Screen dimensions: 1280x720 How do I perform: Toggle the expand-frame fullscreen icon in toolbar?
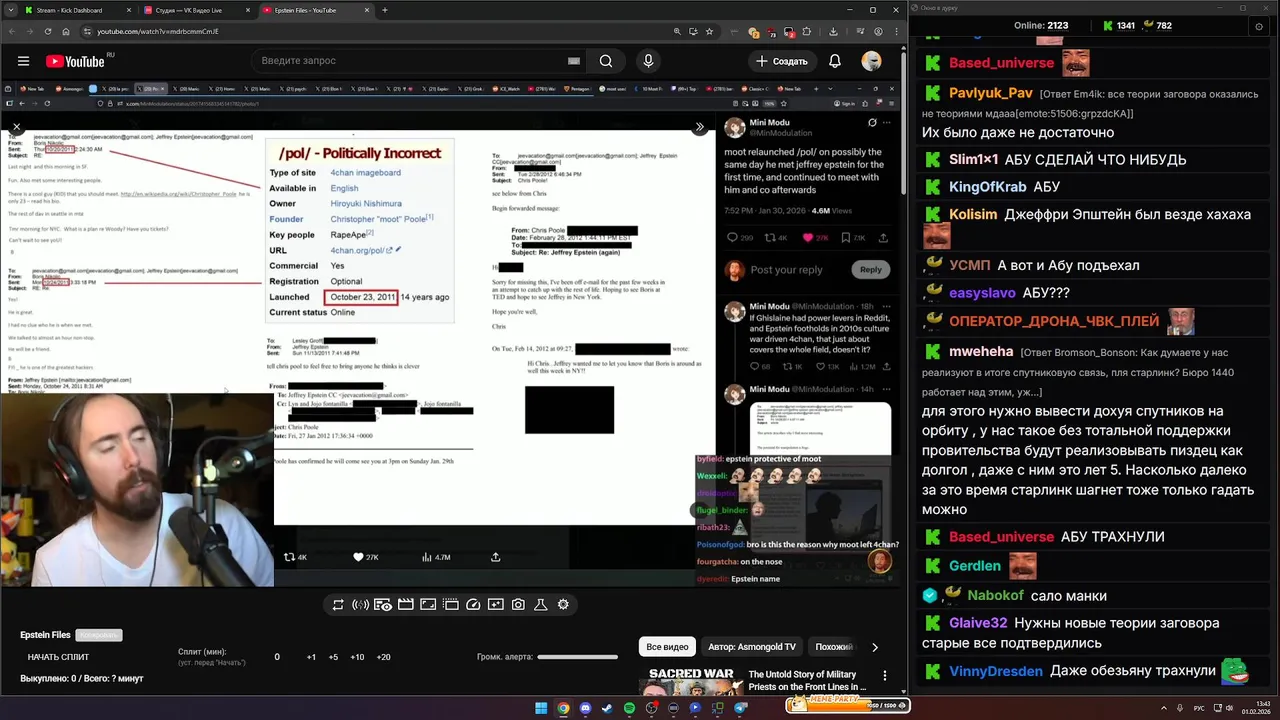(x=428, y=605)
